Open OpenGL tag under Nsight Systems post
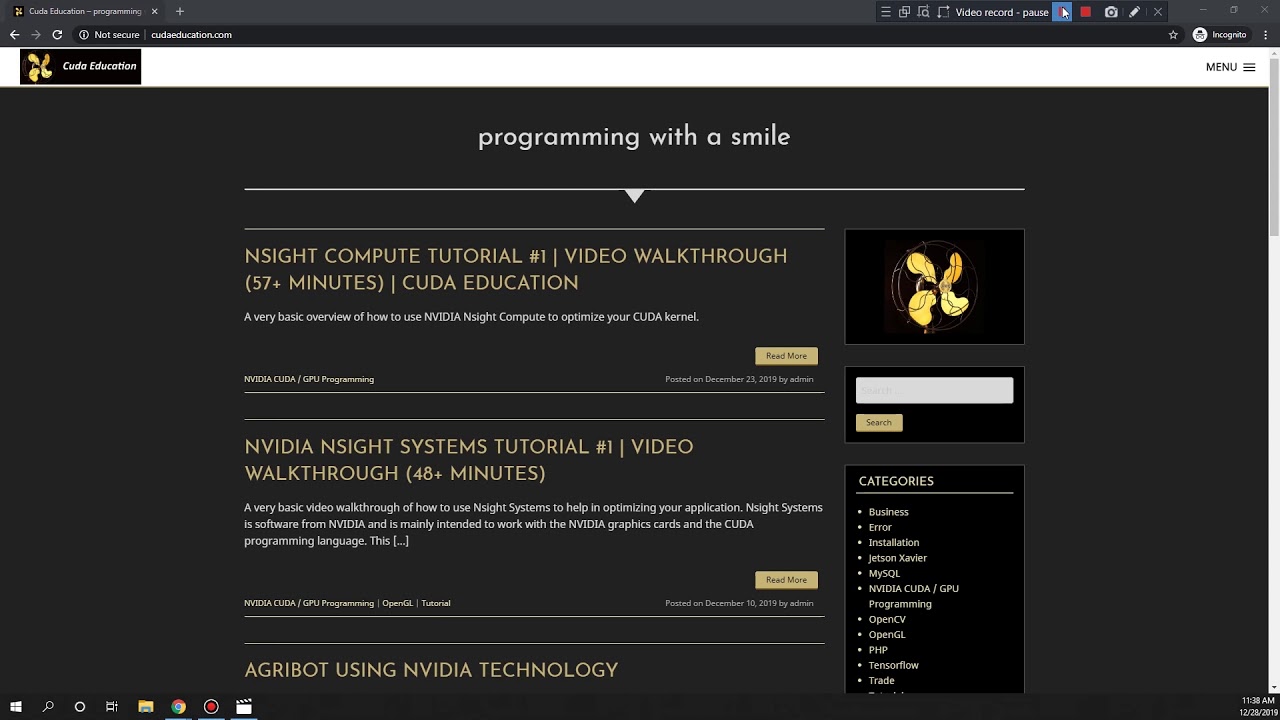This screenshot has width=1280, height=720. coord(397,603)
